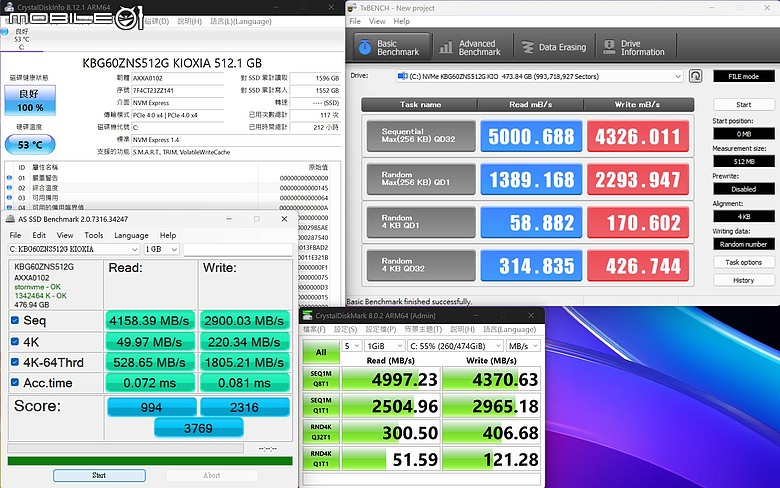Open TxBENCH Basic Benchmark tab
This screenshot has height=488, width=780.
(392, 47)
